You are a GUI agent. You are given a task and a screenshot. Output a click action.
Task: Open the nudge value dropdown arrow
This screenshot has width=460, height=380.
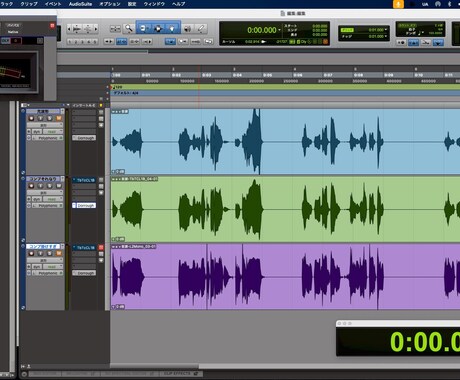(386, 36)
